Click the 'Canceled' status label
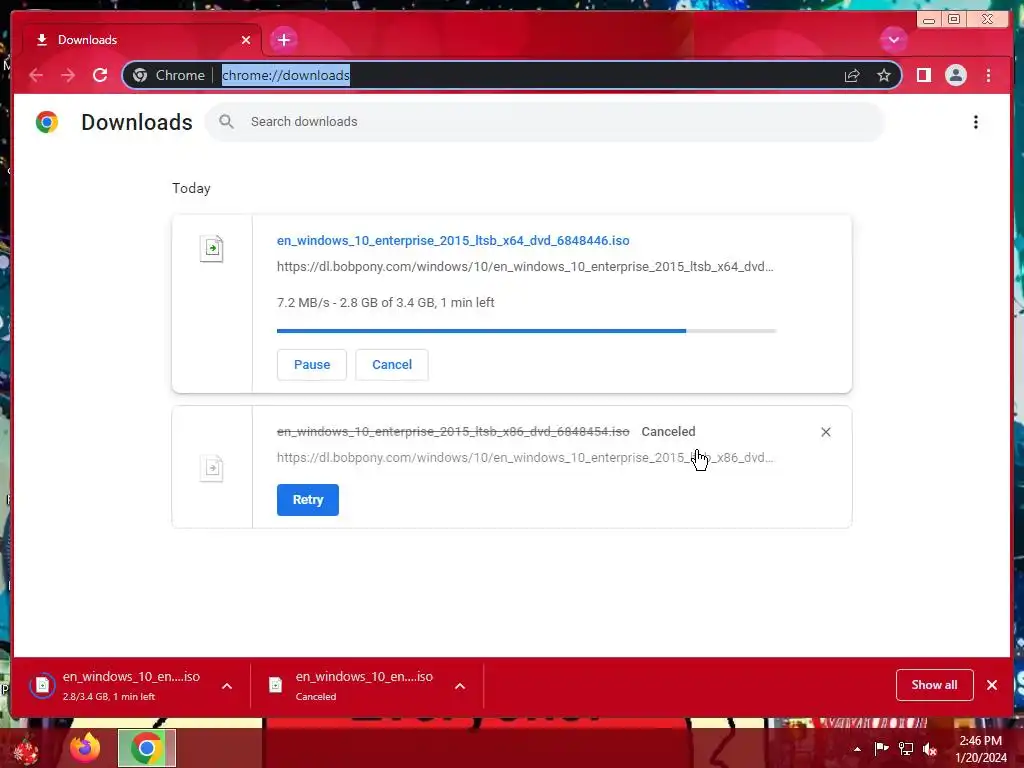Screen dimensions: 1024x768 point(668,432)
